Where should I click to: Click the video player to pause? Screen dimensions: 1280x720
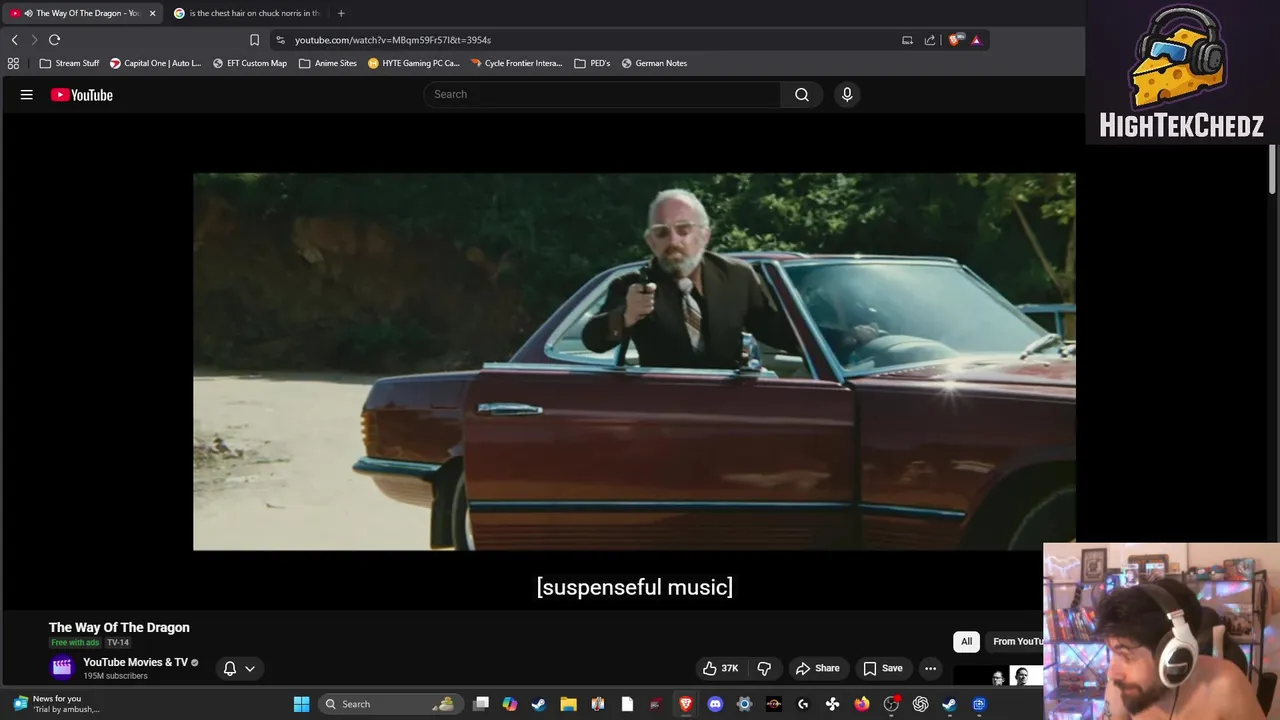point(634,361)
